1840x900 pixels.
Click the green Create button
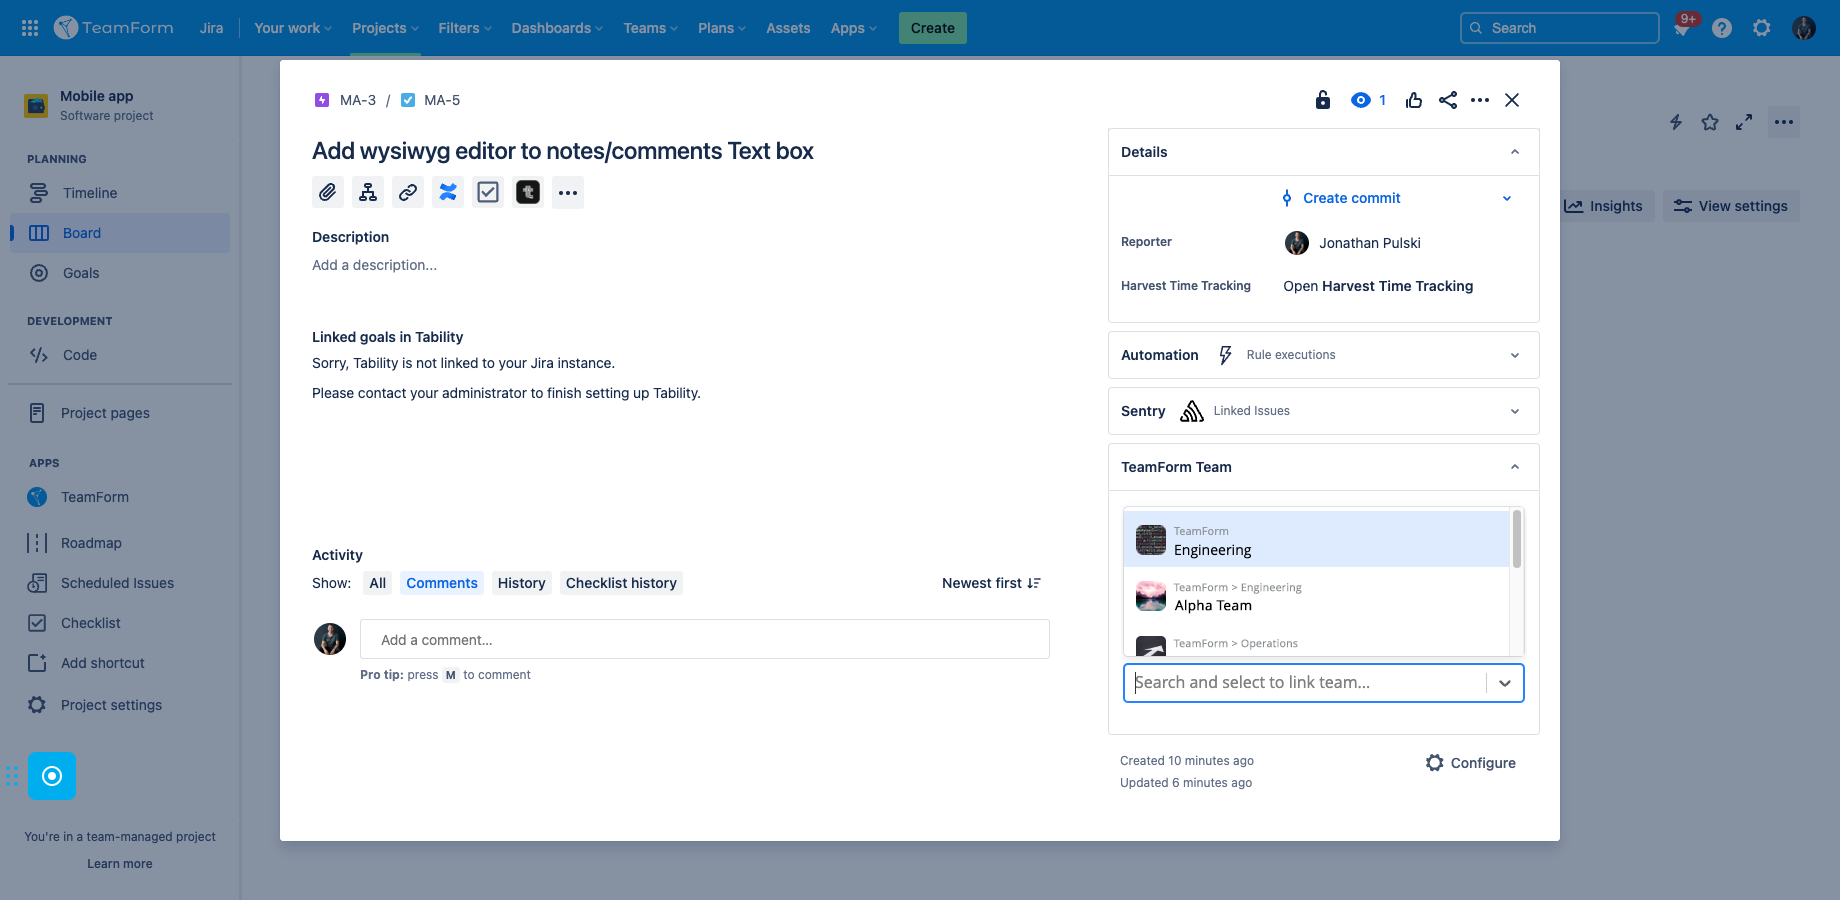933,28
